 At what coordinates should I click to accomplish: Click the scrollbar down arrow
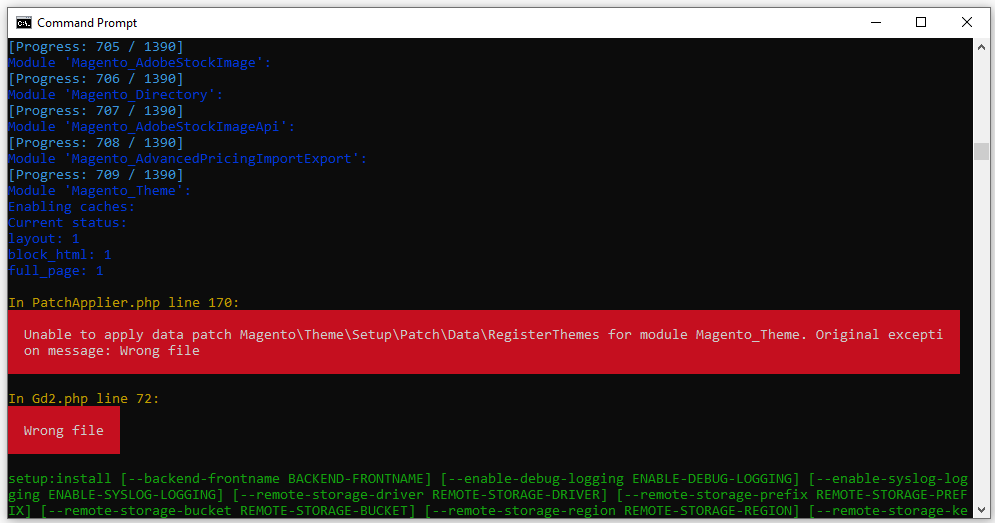pos(981,510)
